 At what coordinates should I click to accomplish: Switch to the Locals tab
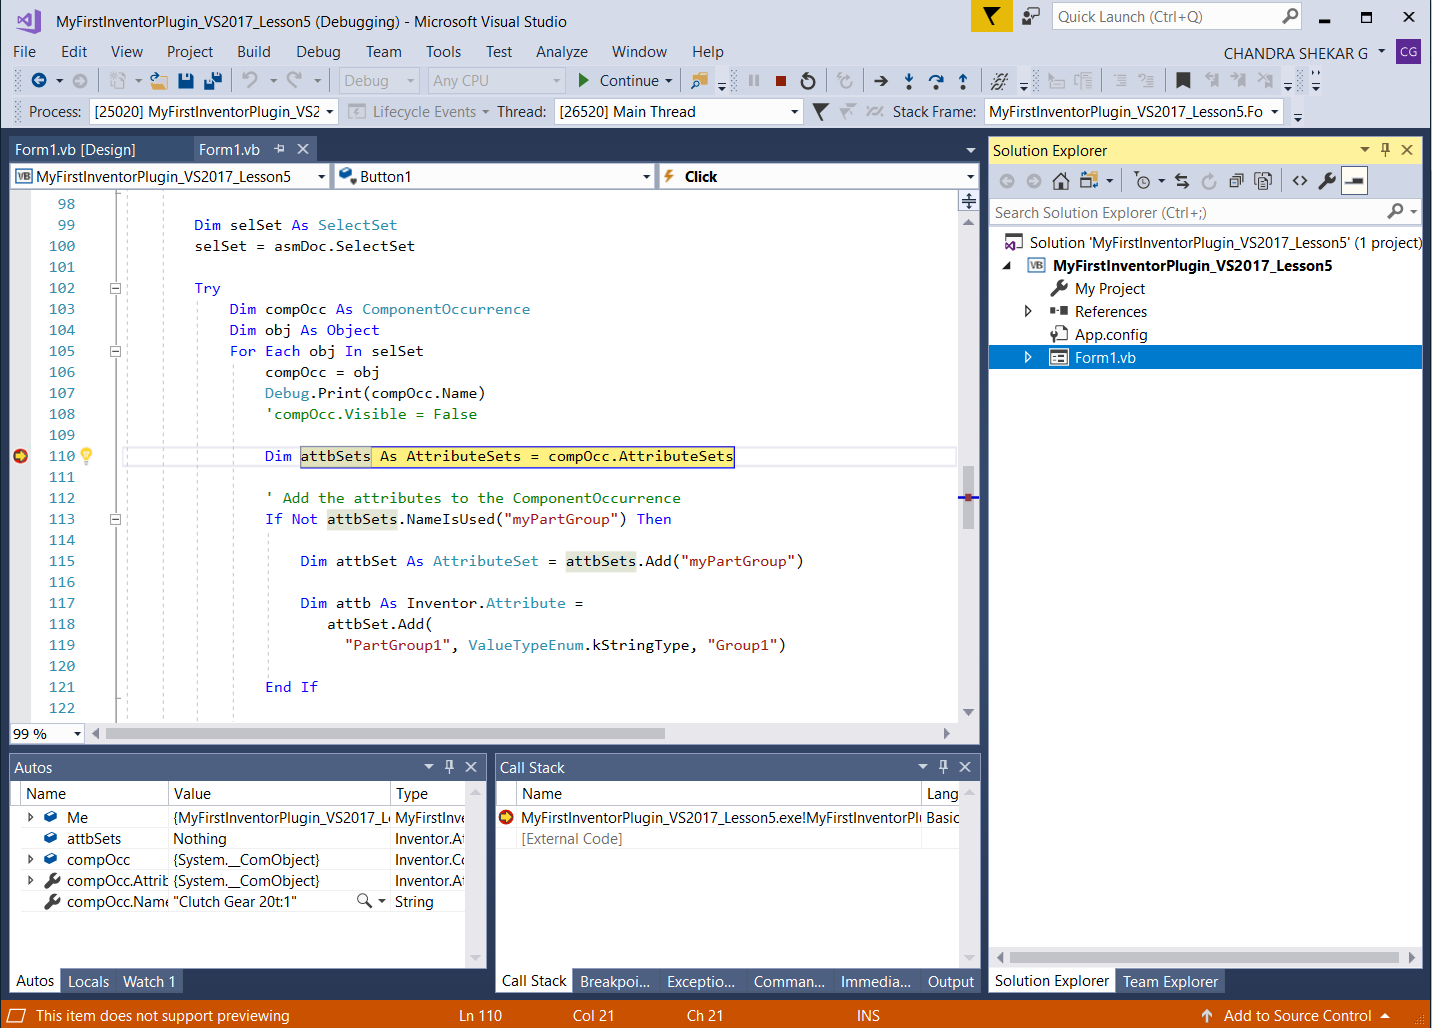point(88,981)
